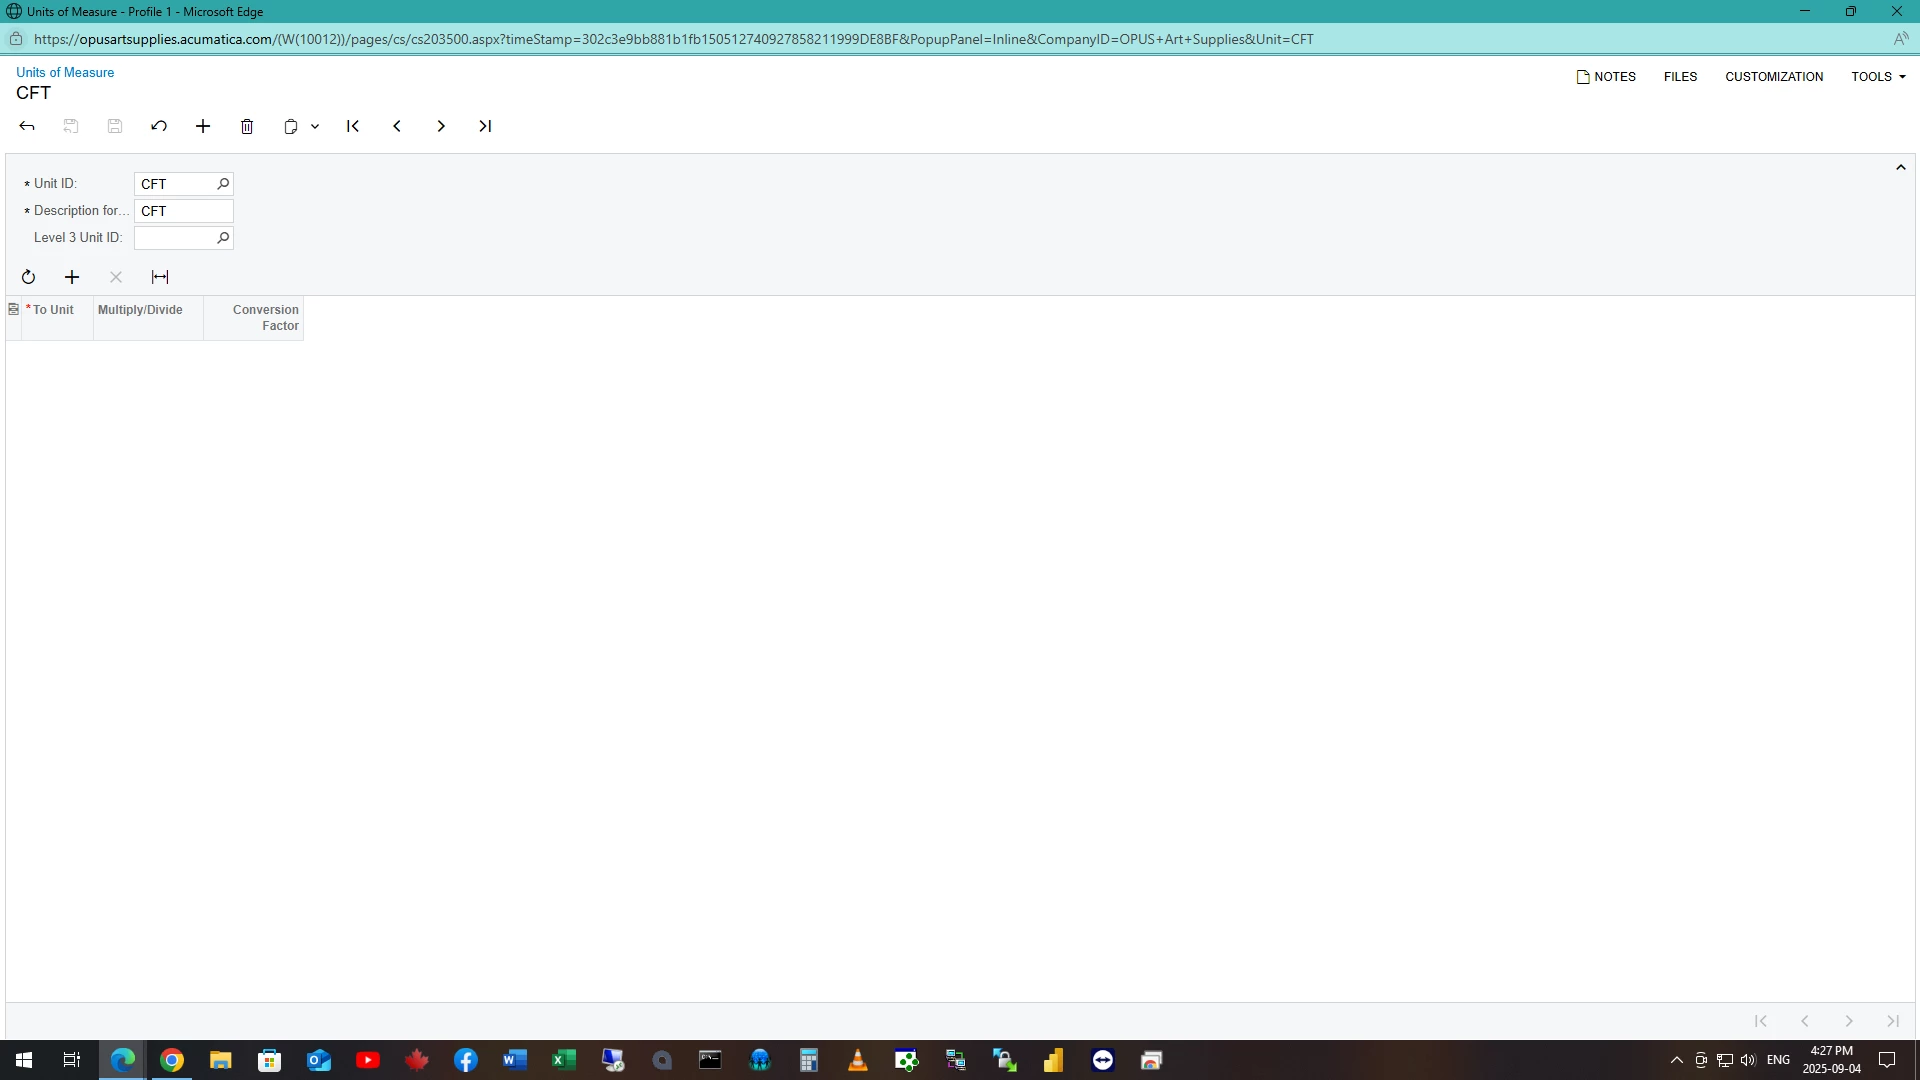Click the Description input field
Image resolution: width=1920 pixels, height=1080 pixels.
point(183,211)
